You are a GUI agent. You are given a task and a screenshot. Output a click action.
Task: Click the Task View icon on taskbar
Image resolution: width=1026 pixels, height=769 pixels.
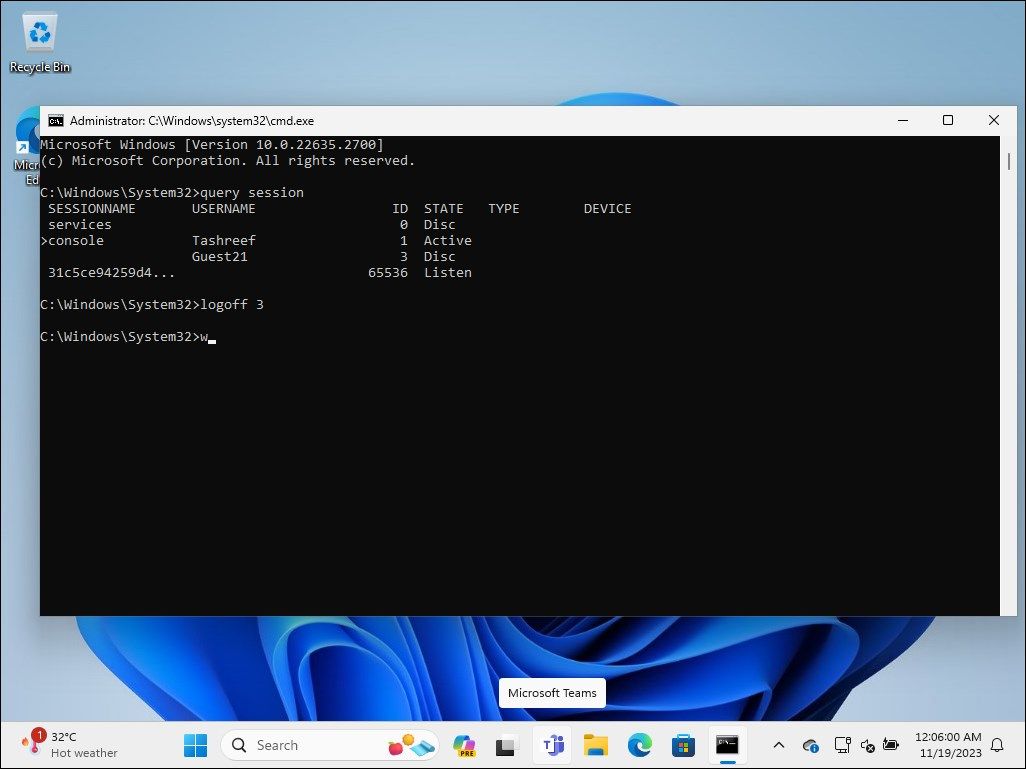click(x=506, y=745)
